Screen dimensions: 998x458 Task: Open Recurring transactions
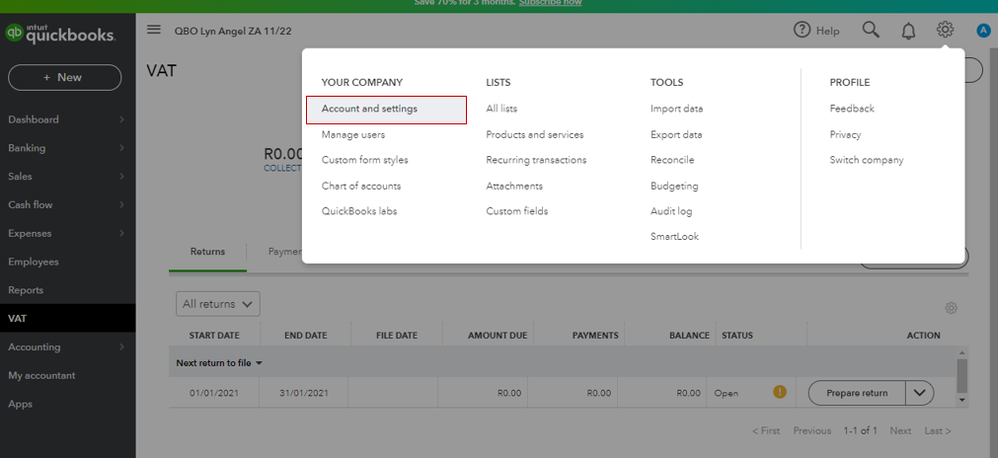pos(536,160)
